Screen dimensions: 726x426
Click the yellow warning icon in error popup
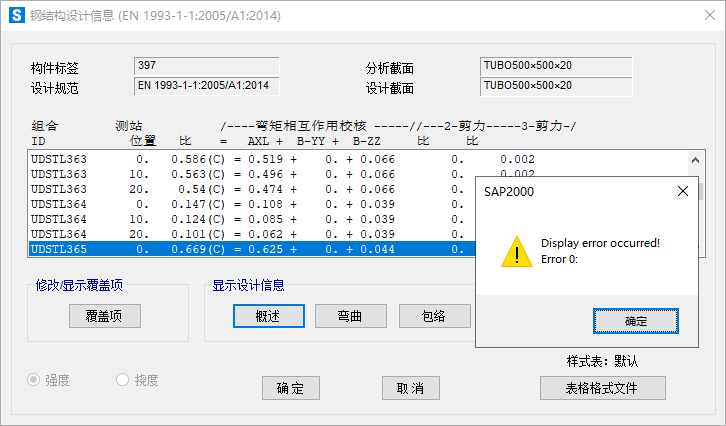point(516,251)
